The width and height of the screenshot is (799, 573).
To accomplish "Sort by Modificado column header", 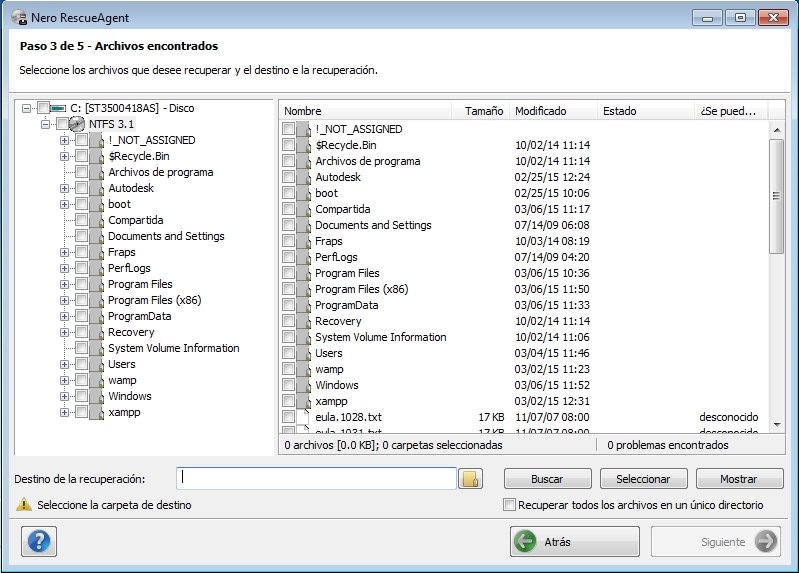I will pos(553,111).
